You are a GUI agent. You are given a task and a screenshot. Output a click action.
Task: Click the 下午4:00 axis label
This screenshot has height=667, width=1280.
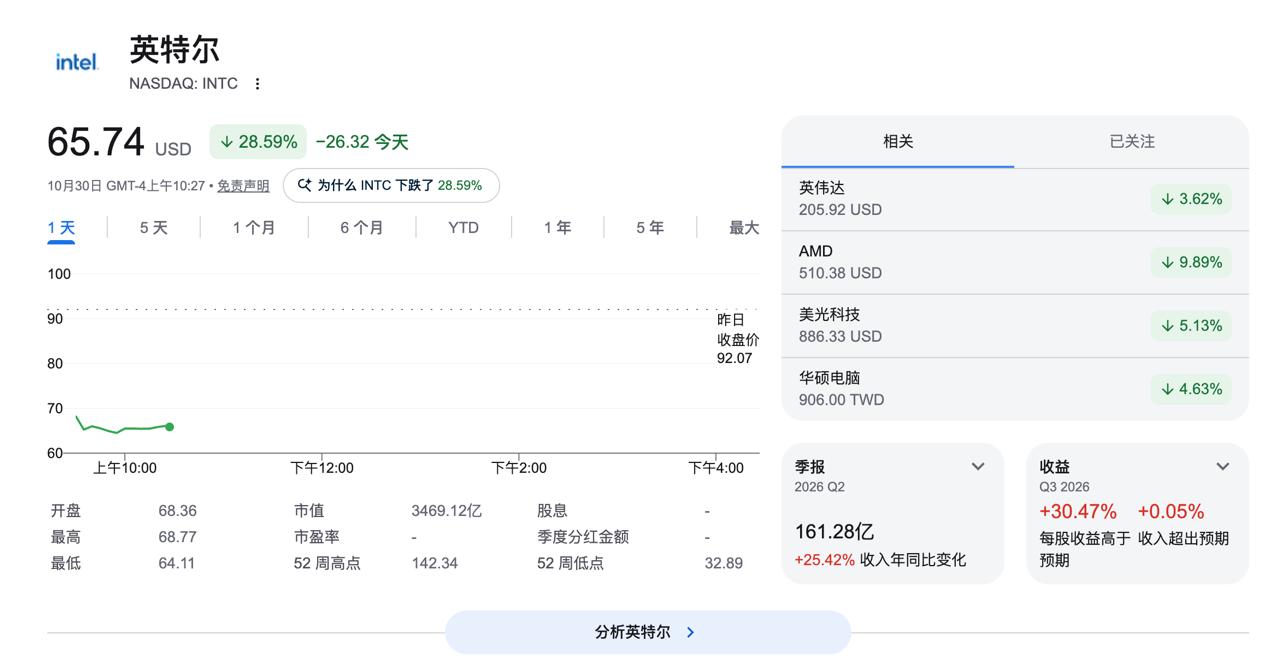[x=716, y=468]
